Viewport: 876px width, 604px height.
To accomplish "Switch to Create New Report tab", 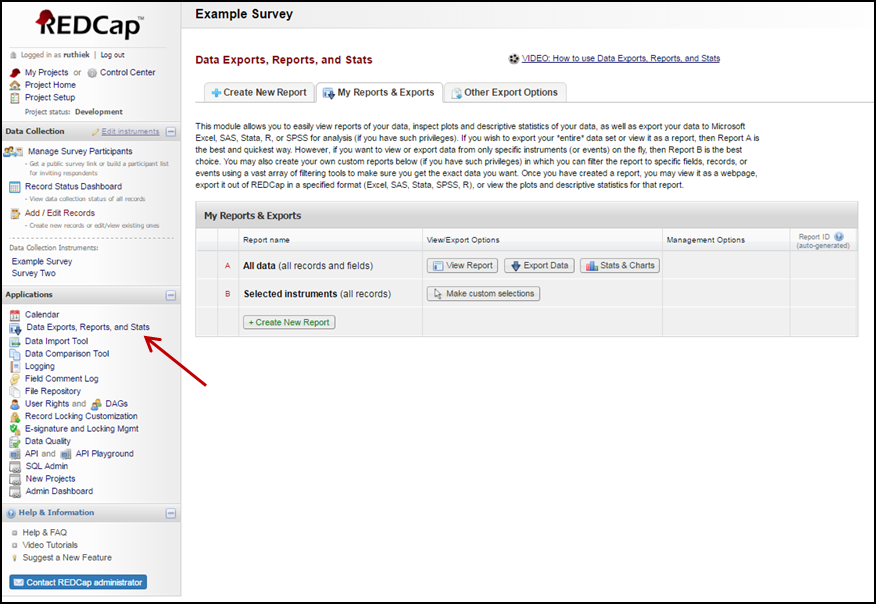I will pyautogui.click(x=257, y=93).
